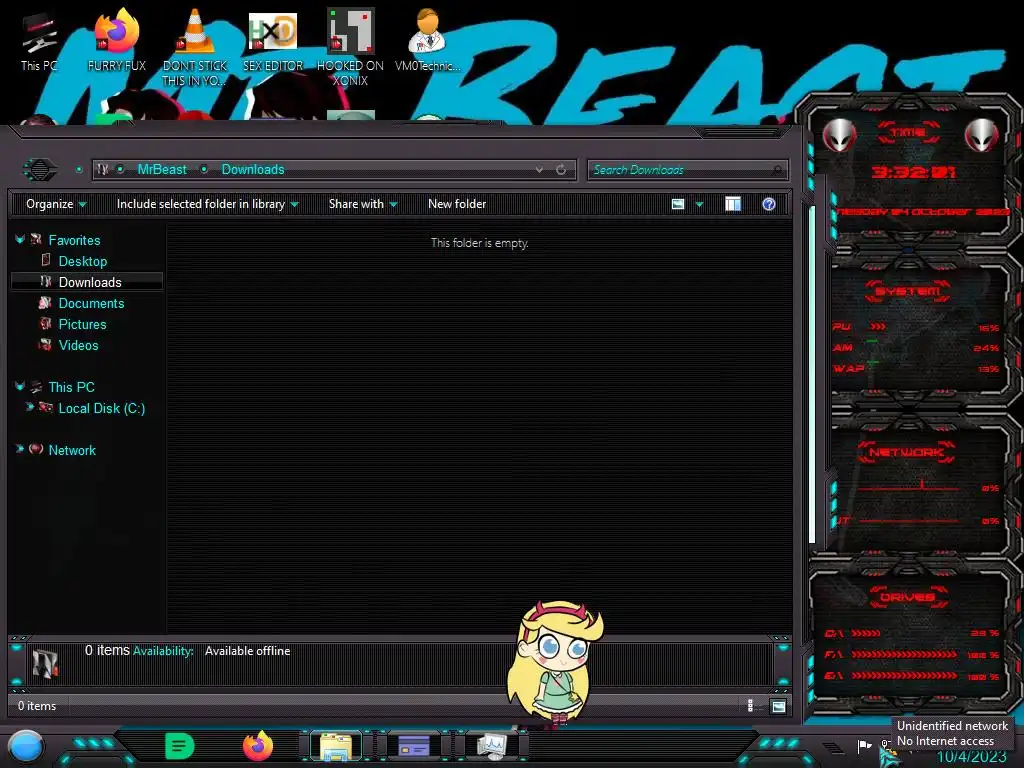Click the folder thumbnail in details pane
The width and height of the screenshot is (1024, 768).
tap(45, 664)
